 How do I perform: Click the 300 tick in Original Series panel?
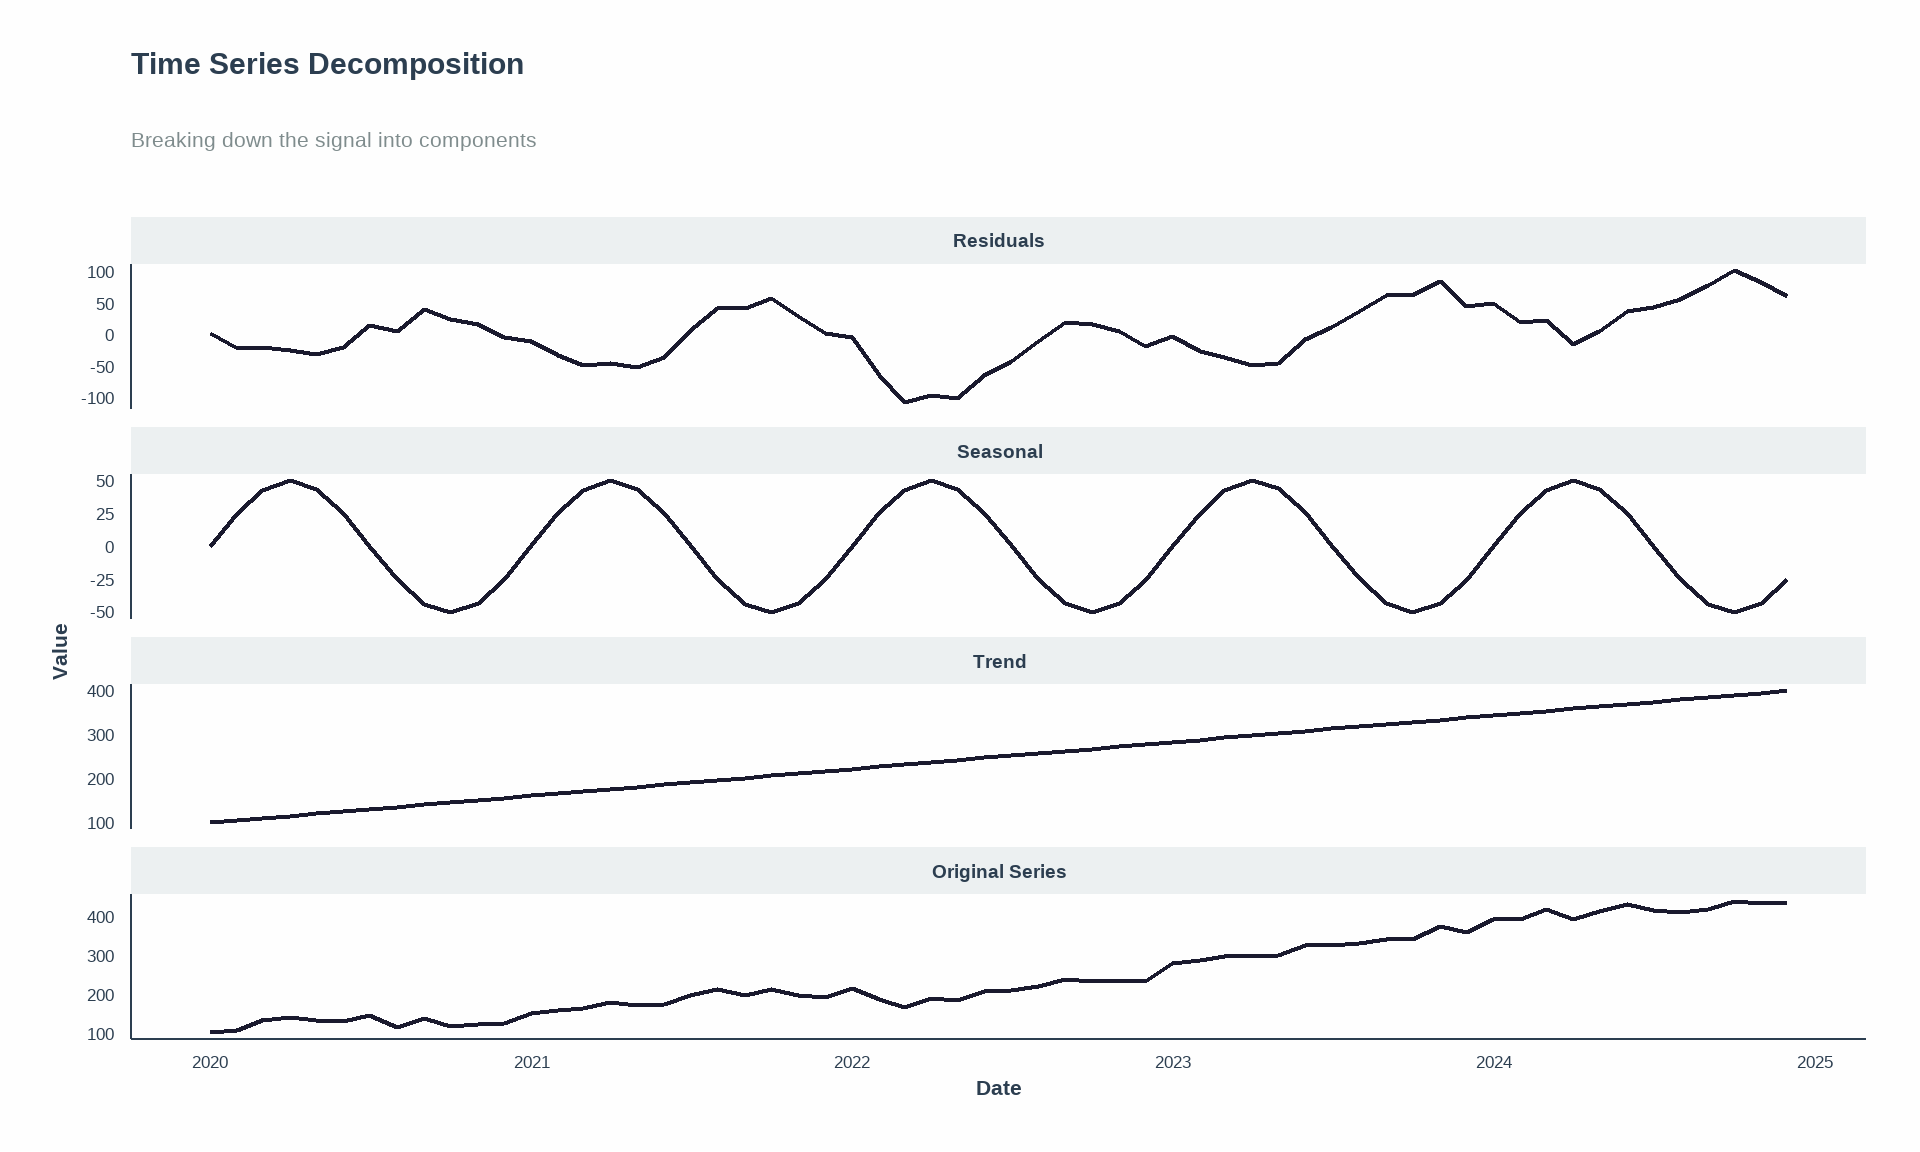[x=101, y=956]
